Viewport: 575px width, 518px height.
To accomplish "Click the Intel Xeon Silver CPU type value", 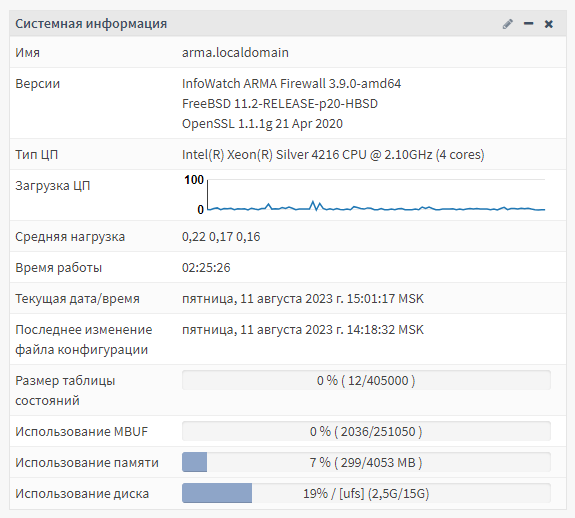I will pos(333,155).
